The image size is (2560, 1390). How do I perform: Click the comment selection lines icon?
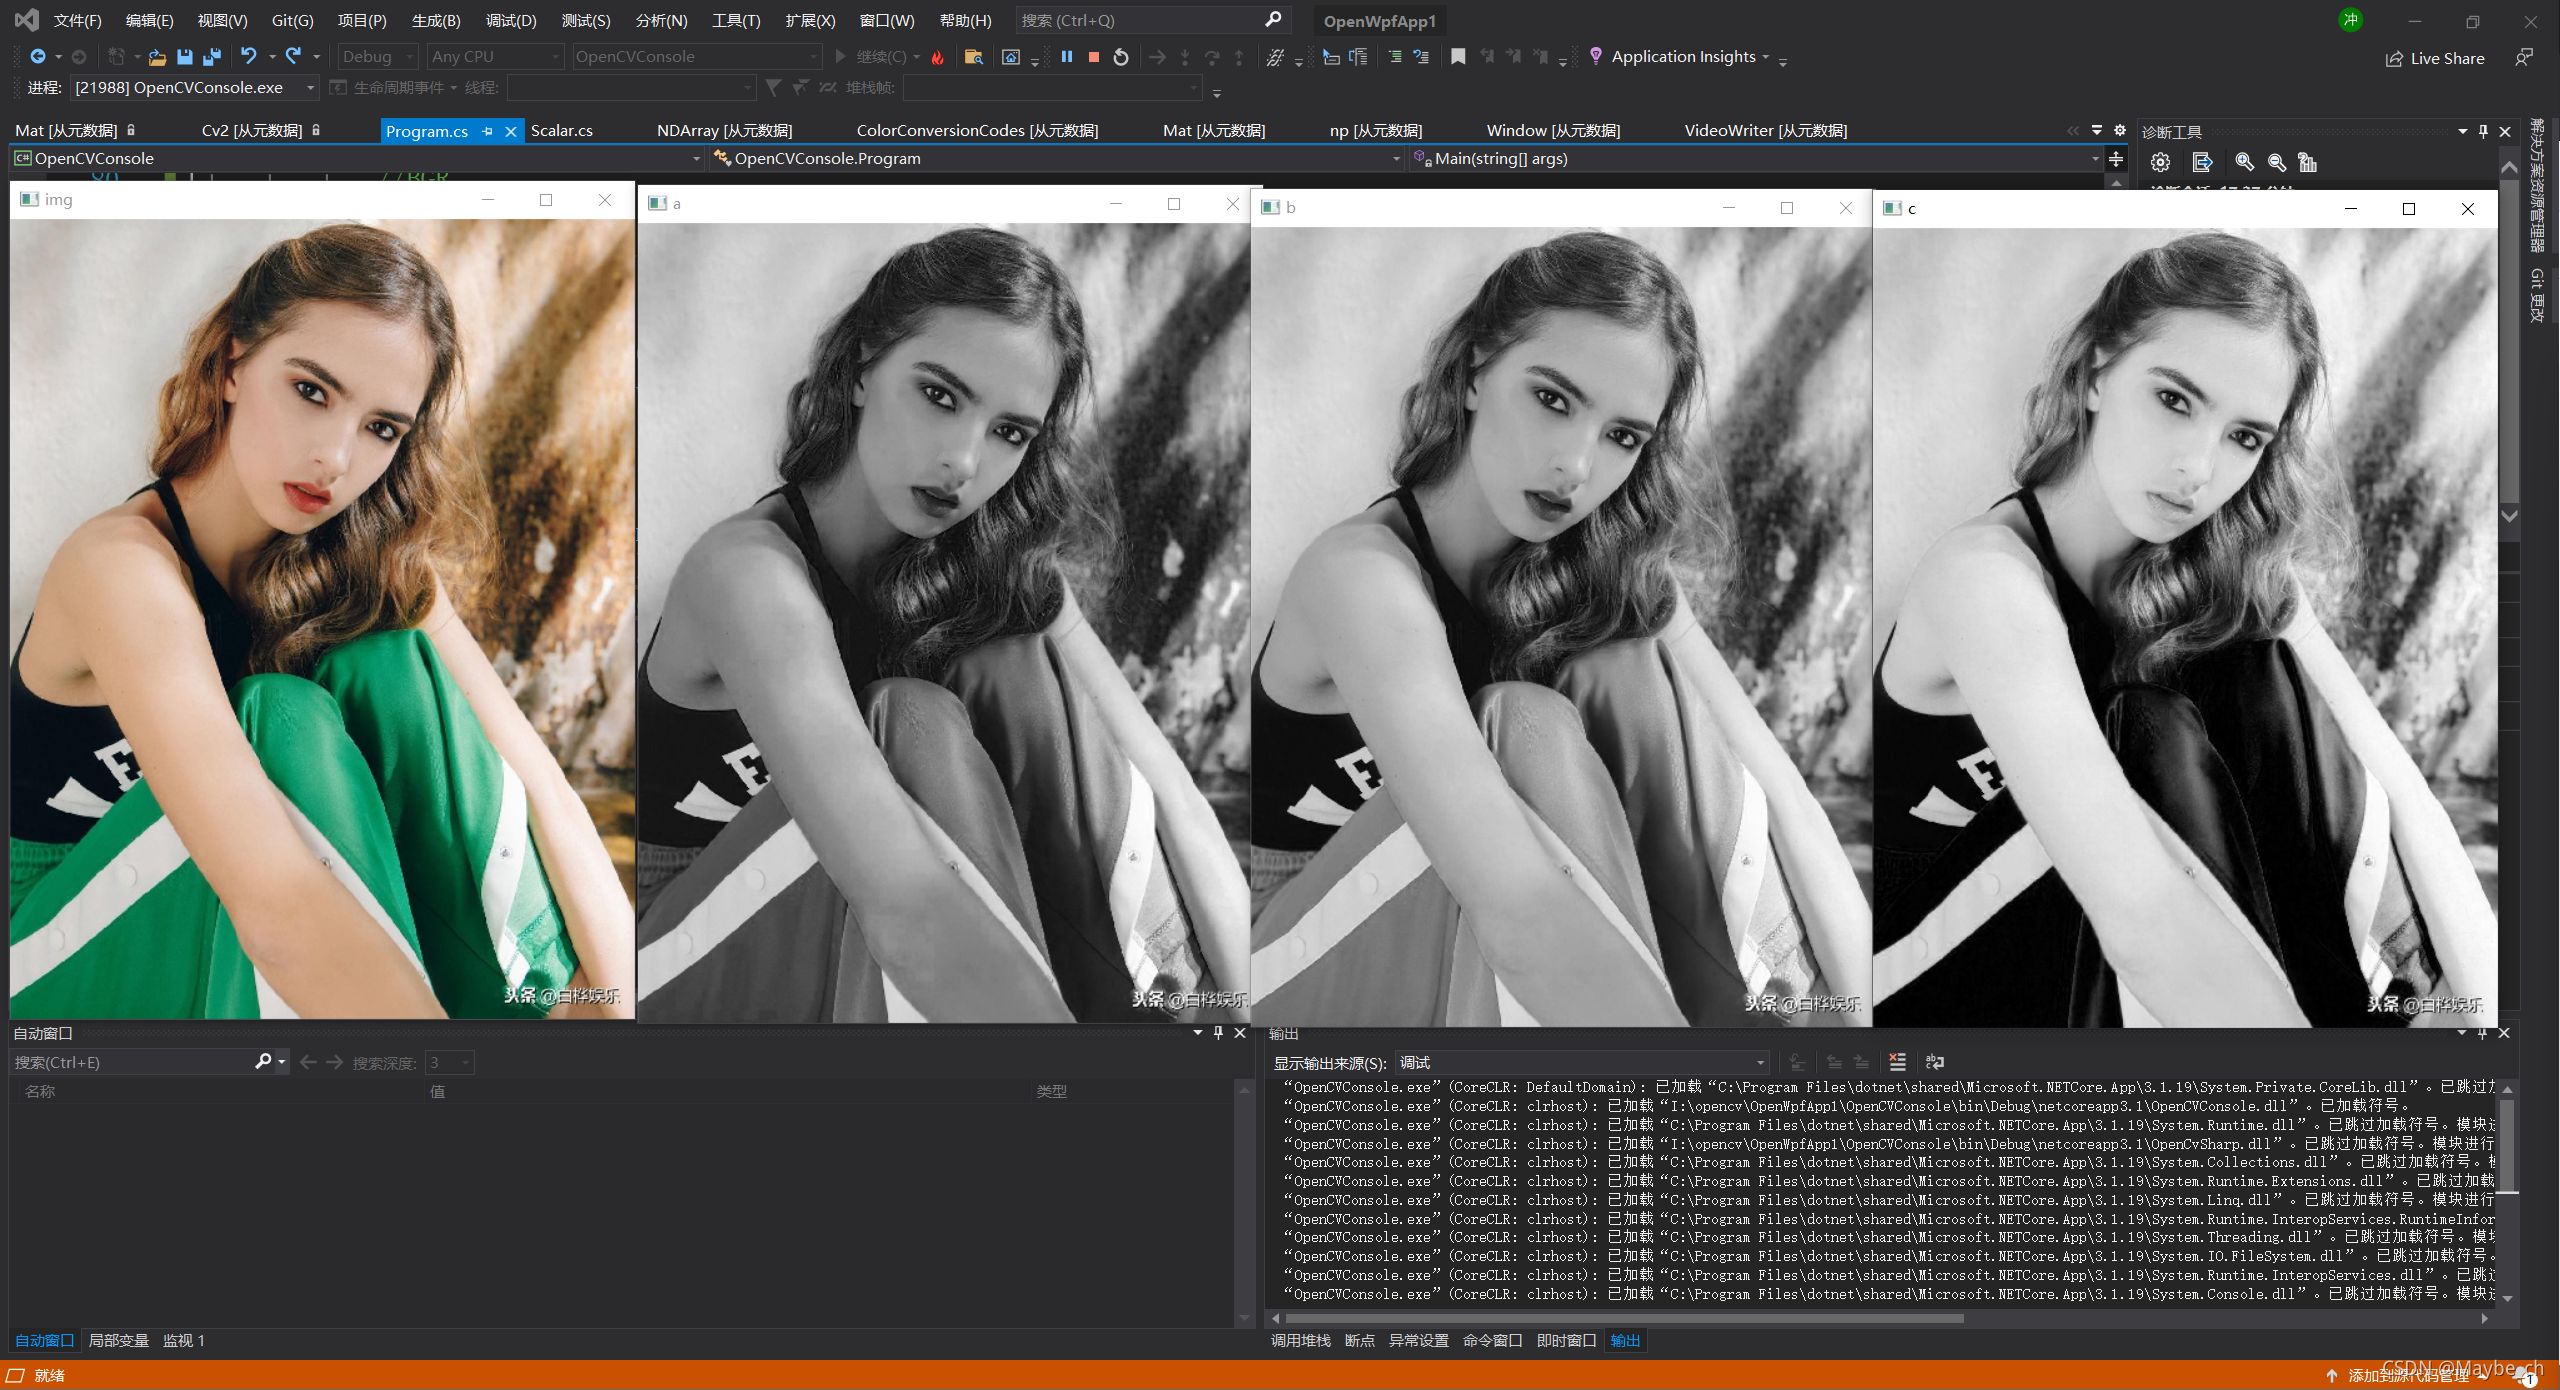(x=1395, y=57)
